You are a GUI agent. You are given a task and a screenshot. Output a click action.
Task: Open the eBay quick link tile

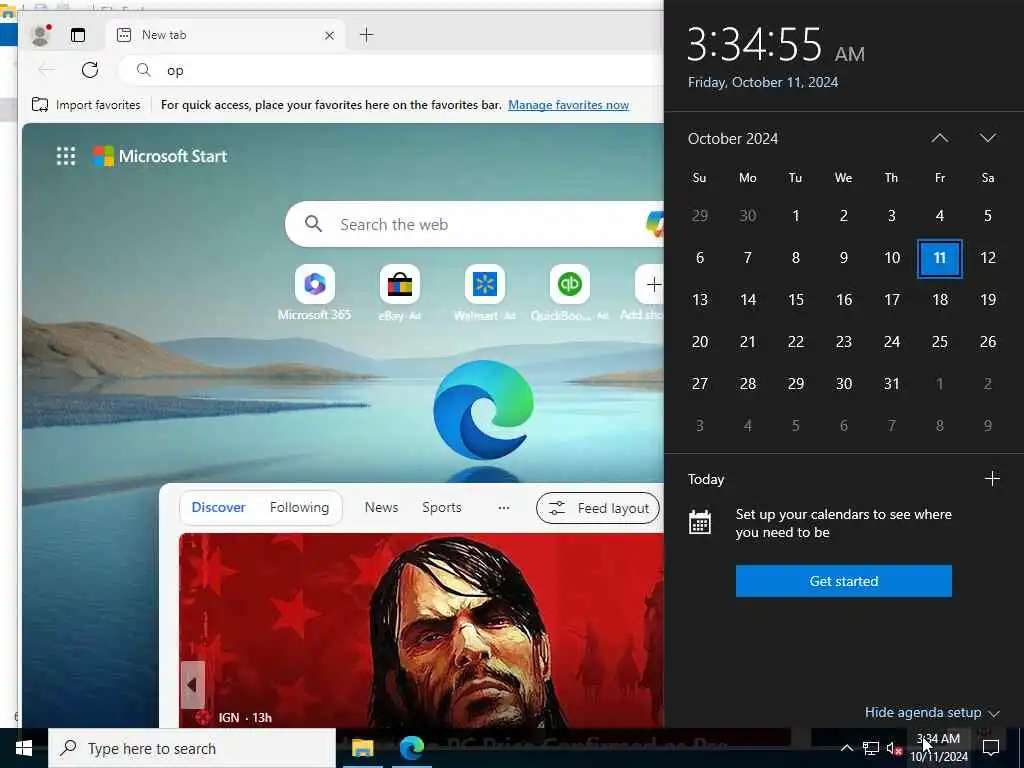pyautogui.click(x=400, y=293)
